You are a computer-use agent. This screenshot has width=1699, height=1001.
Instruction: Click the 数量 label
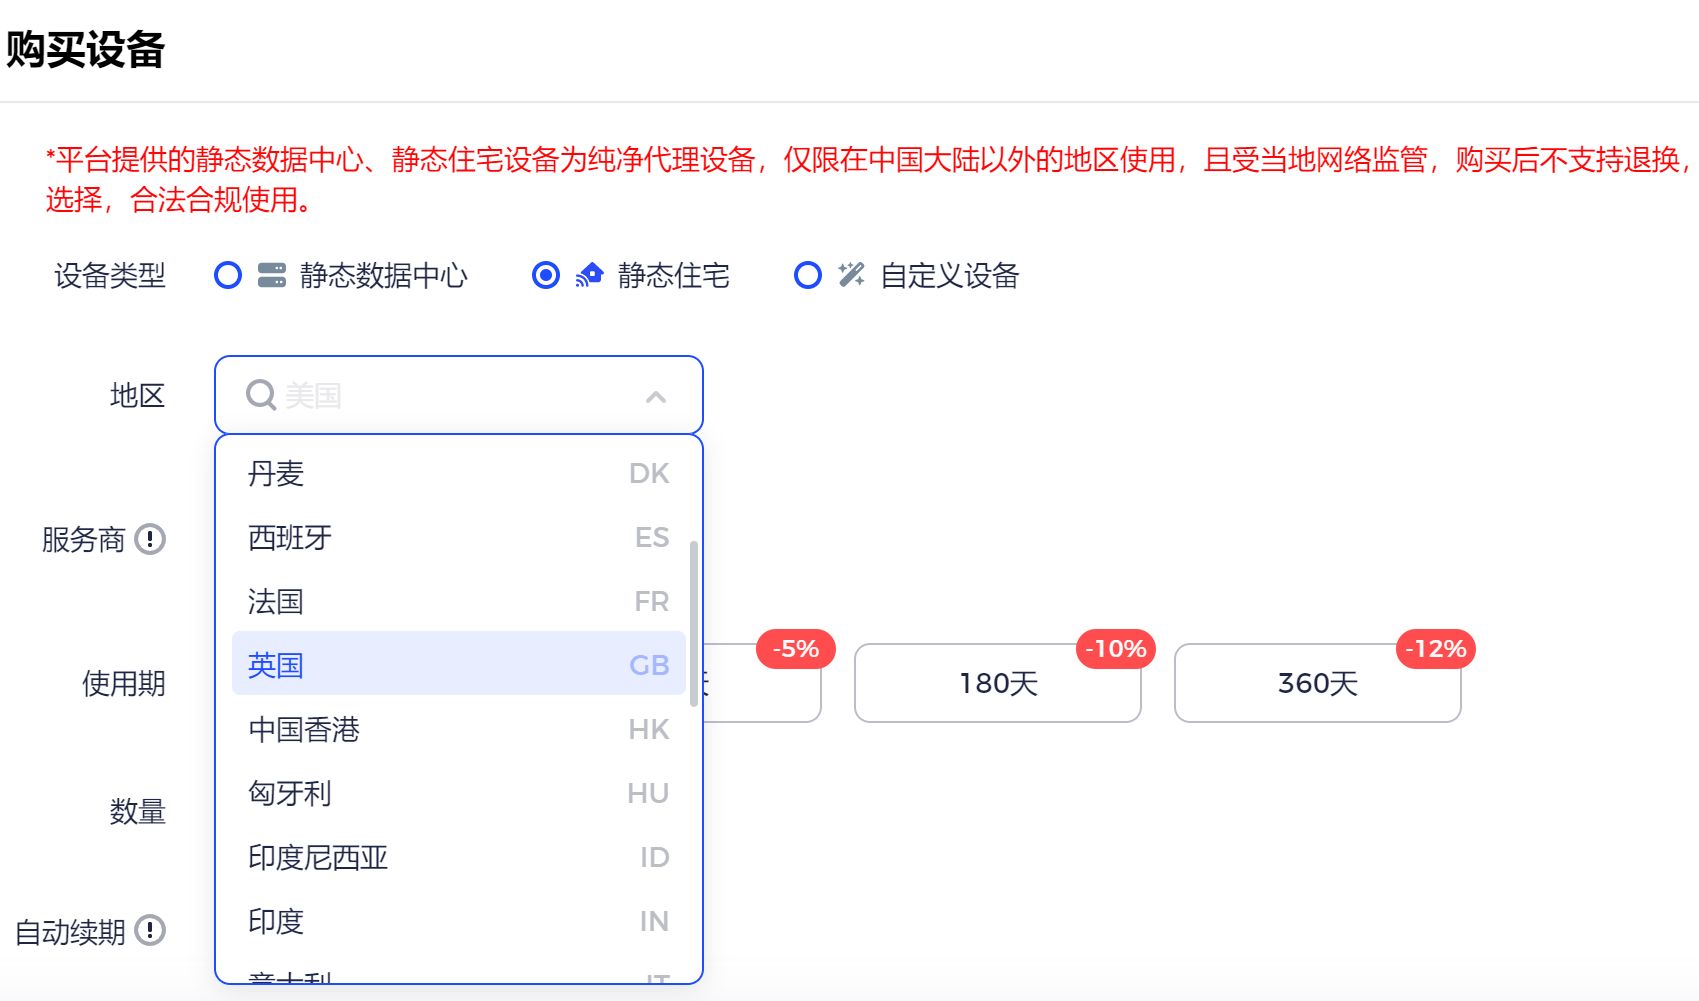click(138, 811)
